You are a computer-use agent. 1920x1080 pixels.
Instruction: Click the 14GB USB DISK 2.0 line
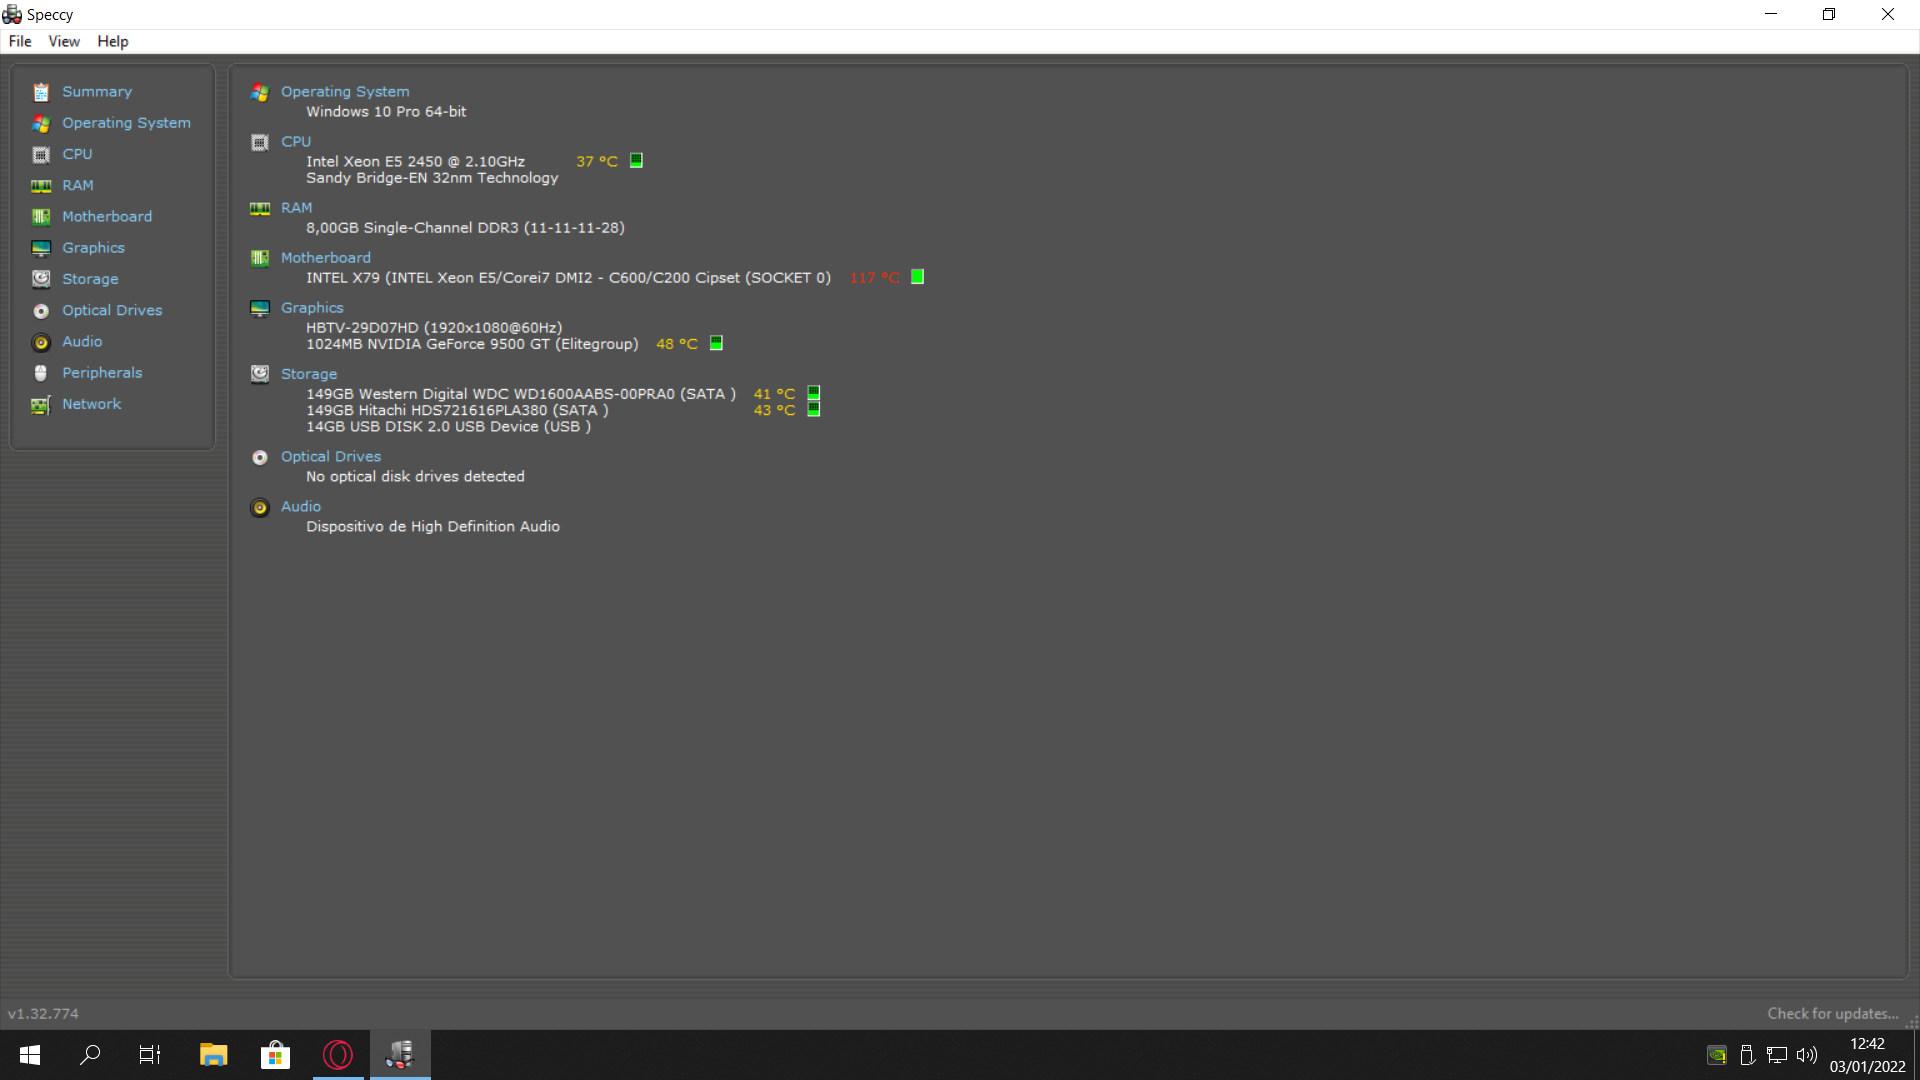448,427
